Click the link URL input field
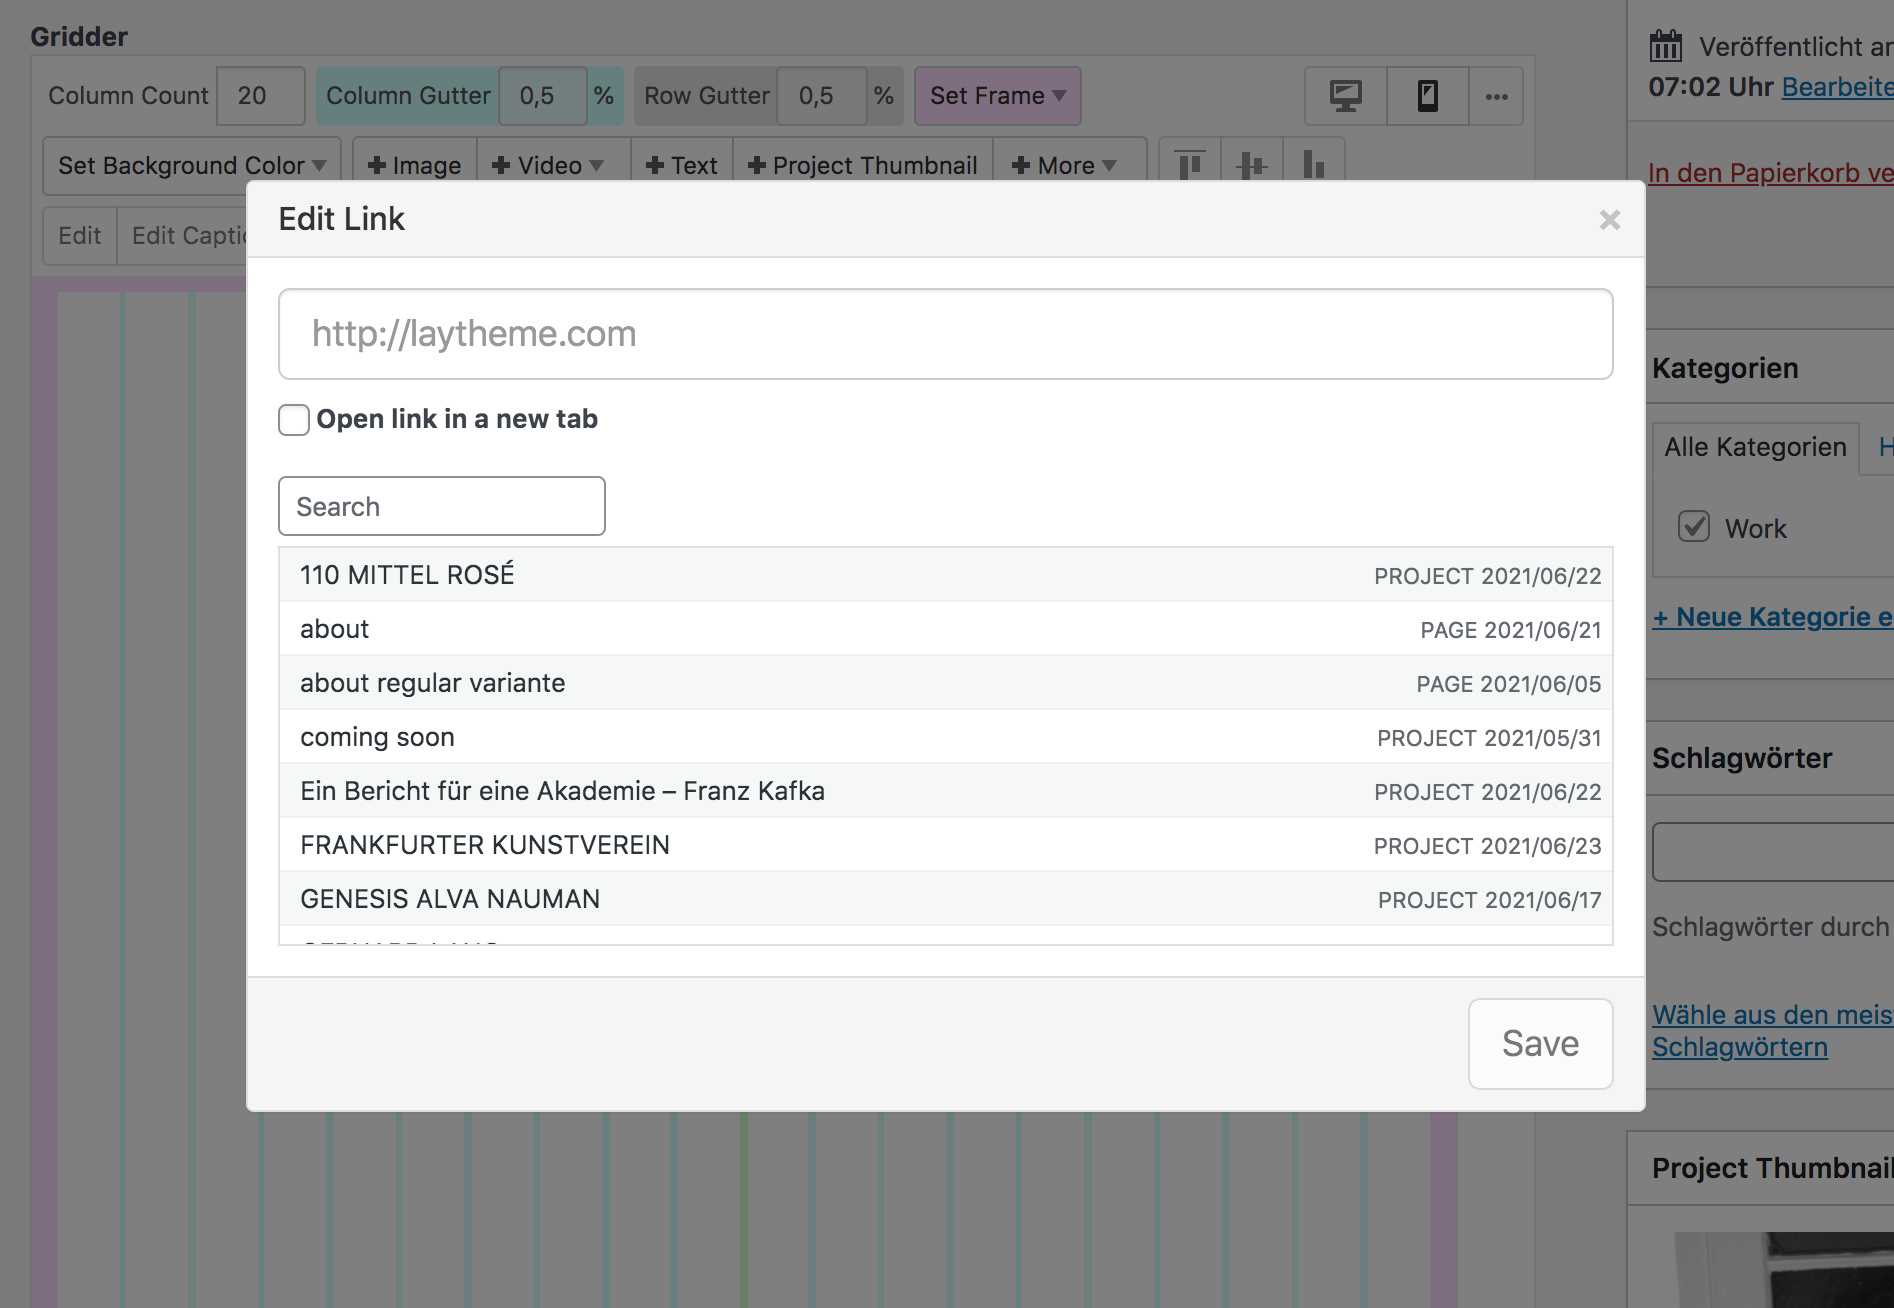This screenshot has width=1894, height=1308. [x=945, y=334]
